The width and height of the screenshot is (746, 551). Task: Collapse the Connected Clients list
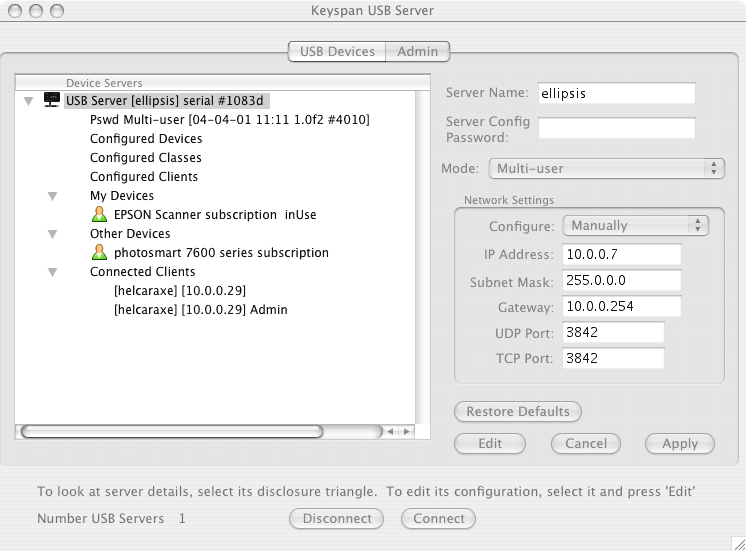point(52,272)
